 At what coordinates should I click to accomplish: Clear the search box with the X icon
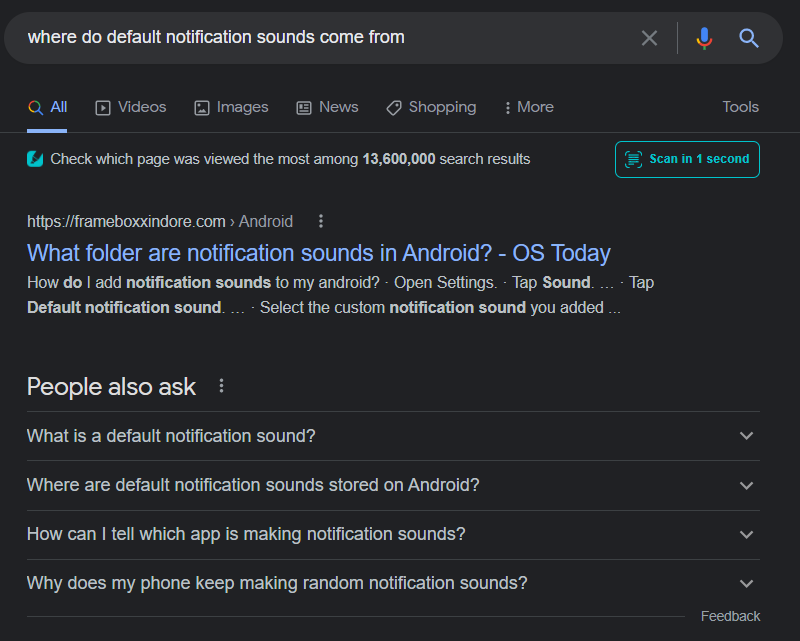[650, 38]
